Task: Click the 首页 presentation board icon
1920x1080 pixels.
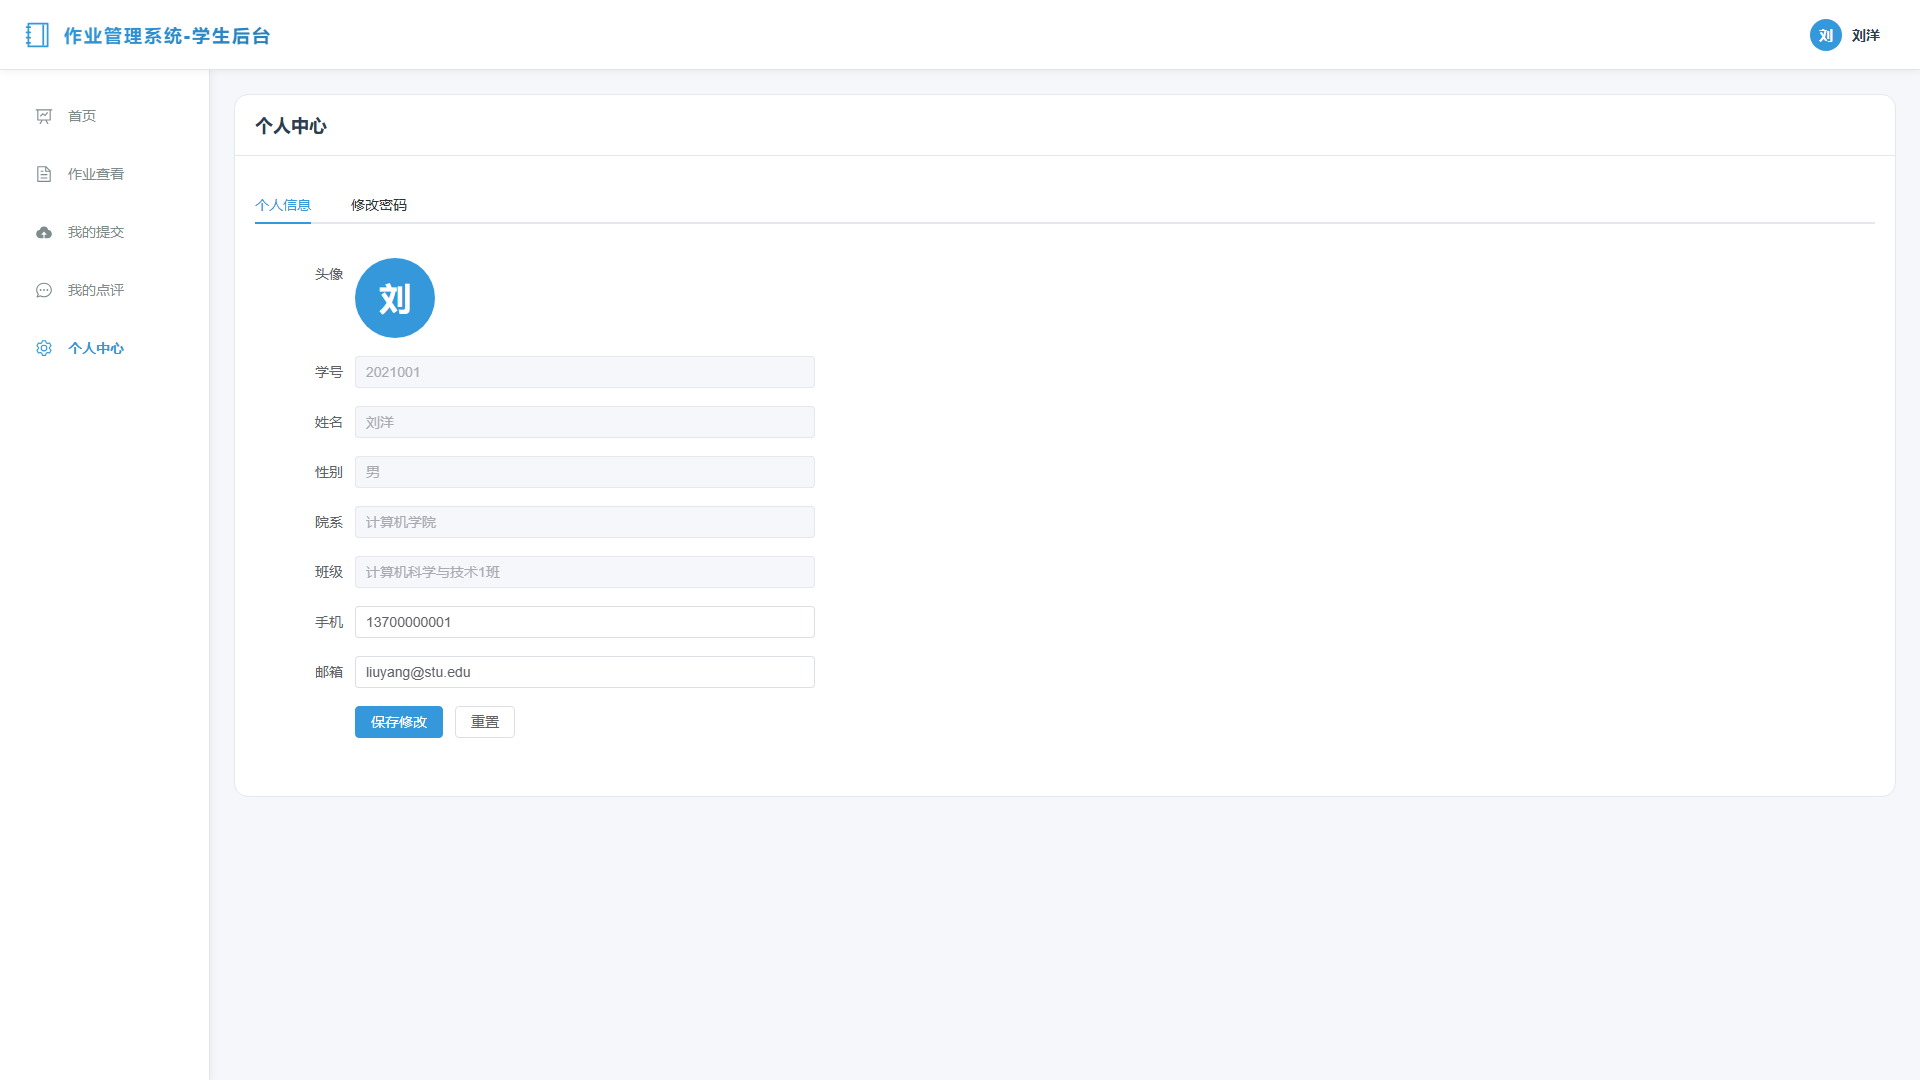Action: [44, 116]
